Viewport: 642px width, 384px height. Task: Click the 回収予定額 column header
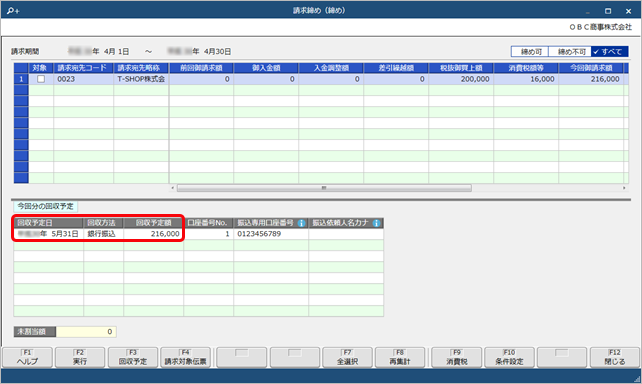[x=154, y=223]
